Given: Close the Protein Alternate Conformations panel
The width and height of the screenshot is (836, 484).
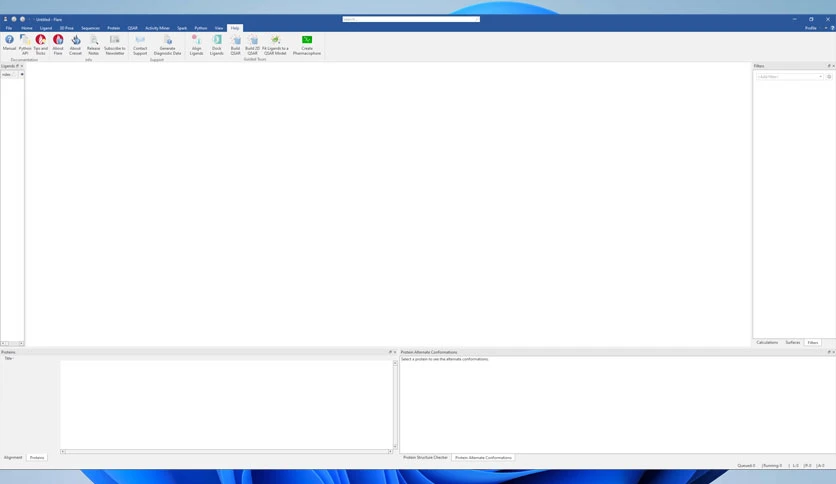Looking at the screenshot, I should coord(833,352).
